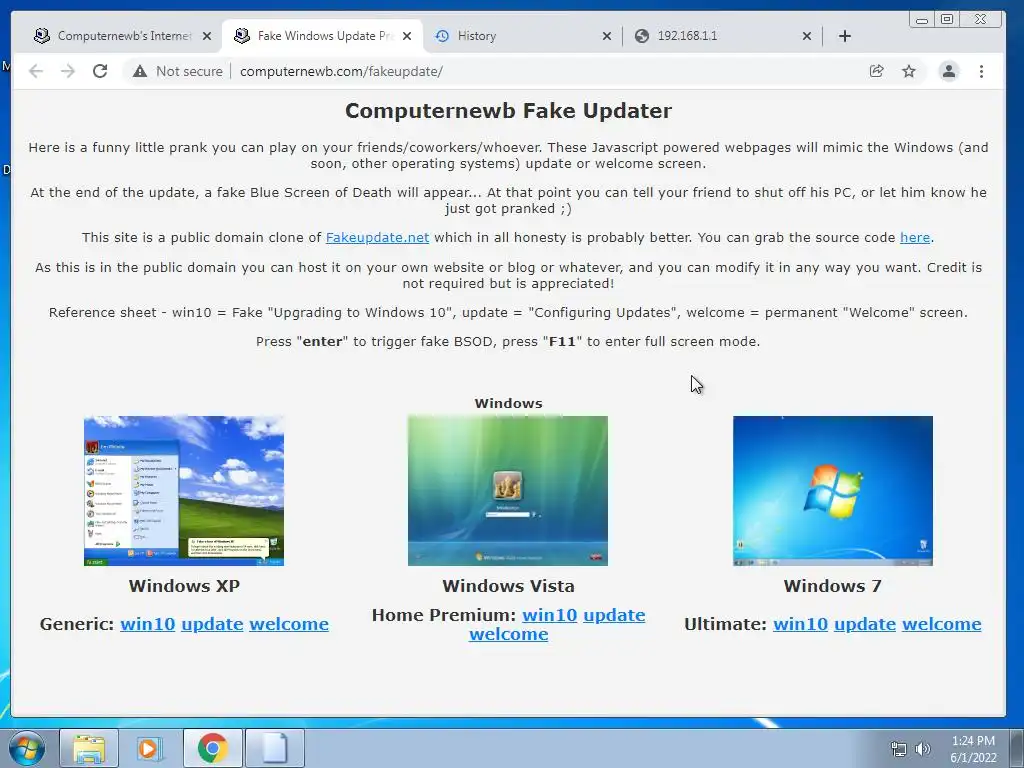
Task: Maximize the Chrome window
Action: 947,20
